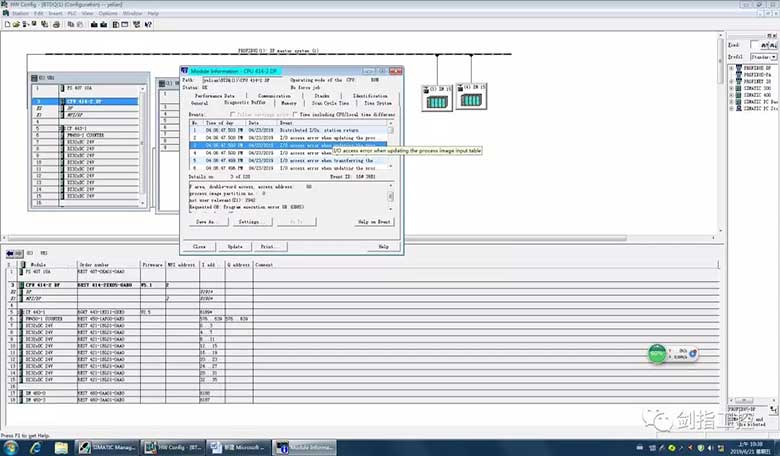Select the PS 407 10A row in rack
Screen dimensions: 780x456
coord(86,88)
